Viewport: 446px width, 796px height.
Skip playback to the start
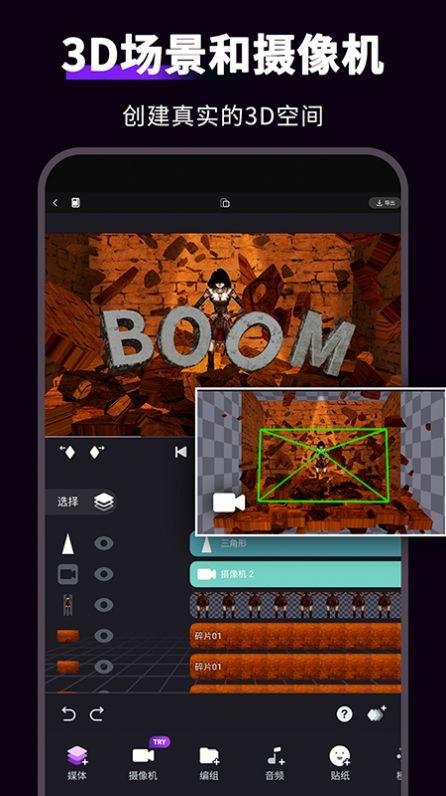click(181, 452)
